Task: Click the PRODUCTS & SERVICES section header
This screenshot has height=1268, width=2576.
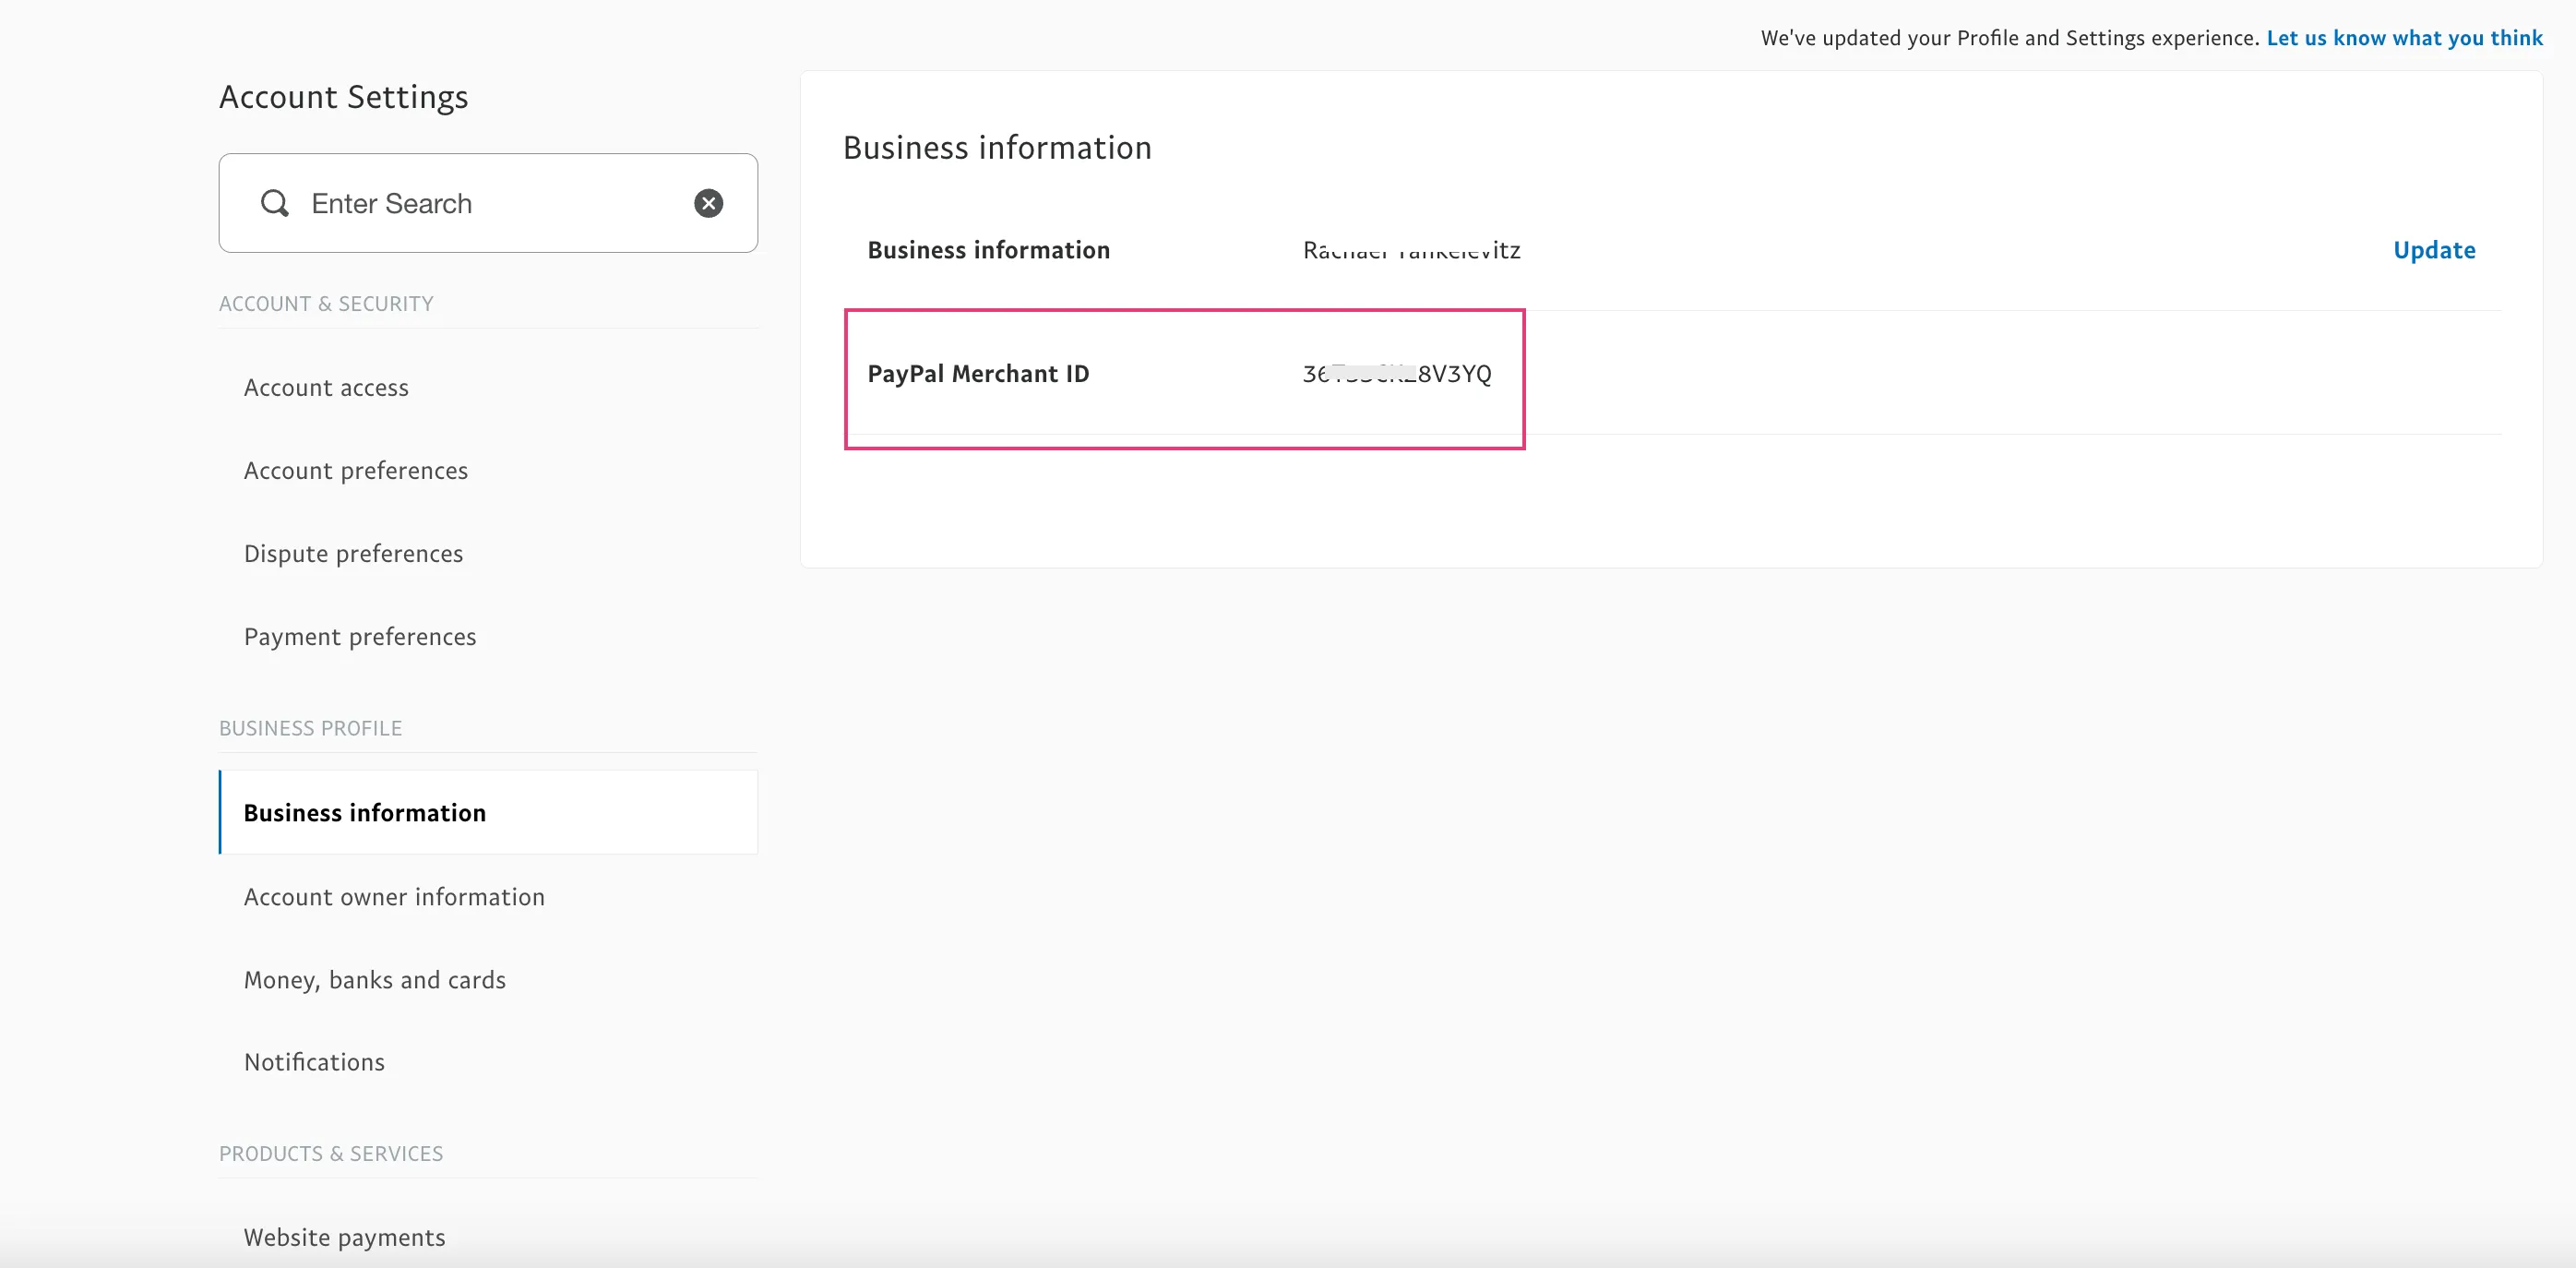Action: (331, 1153)
